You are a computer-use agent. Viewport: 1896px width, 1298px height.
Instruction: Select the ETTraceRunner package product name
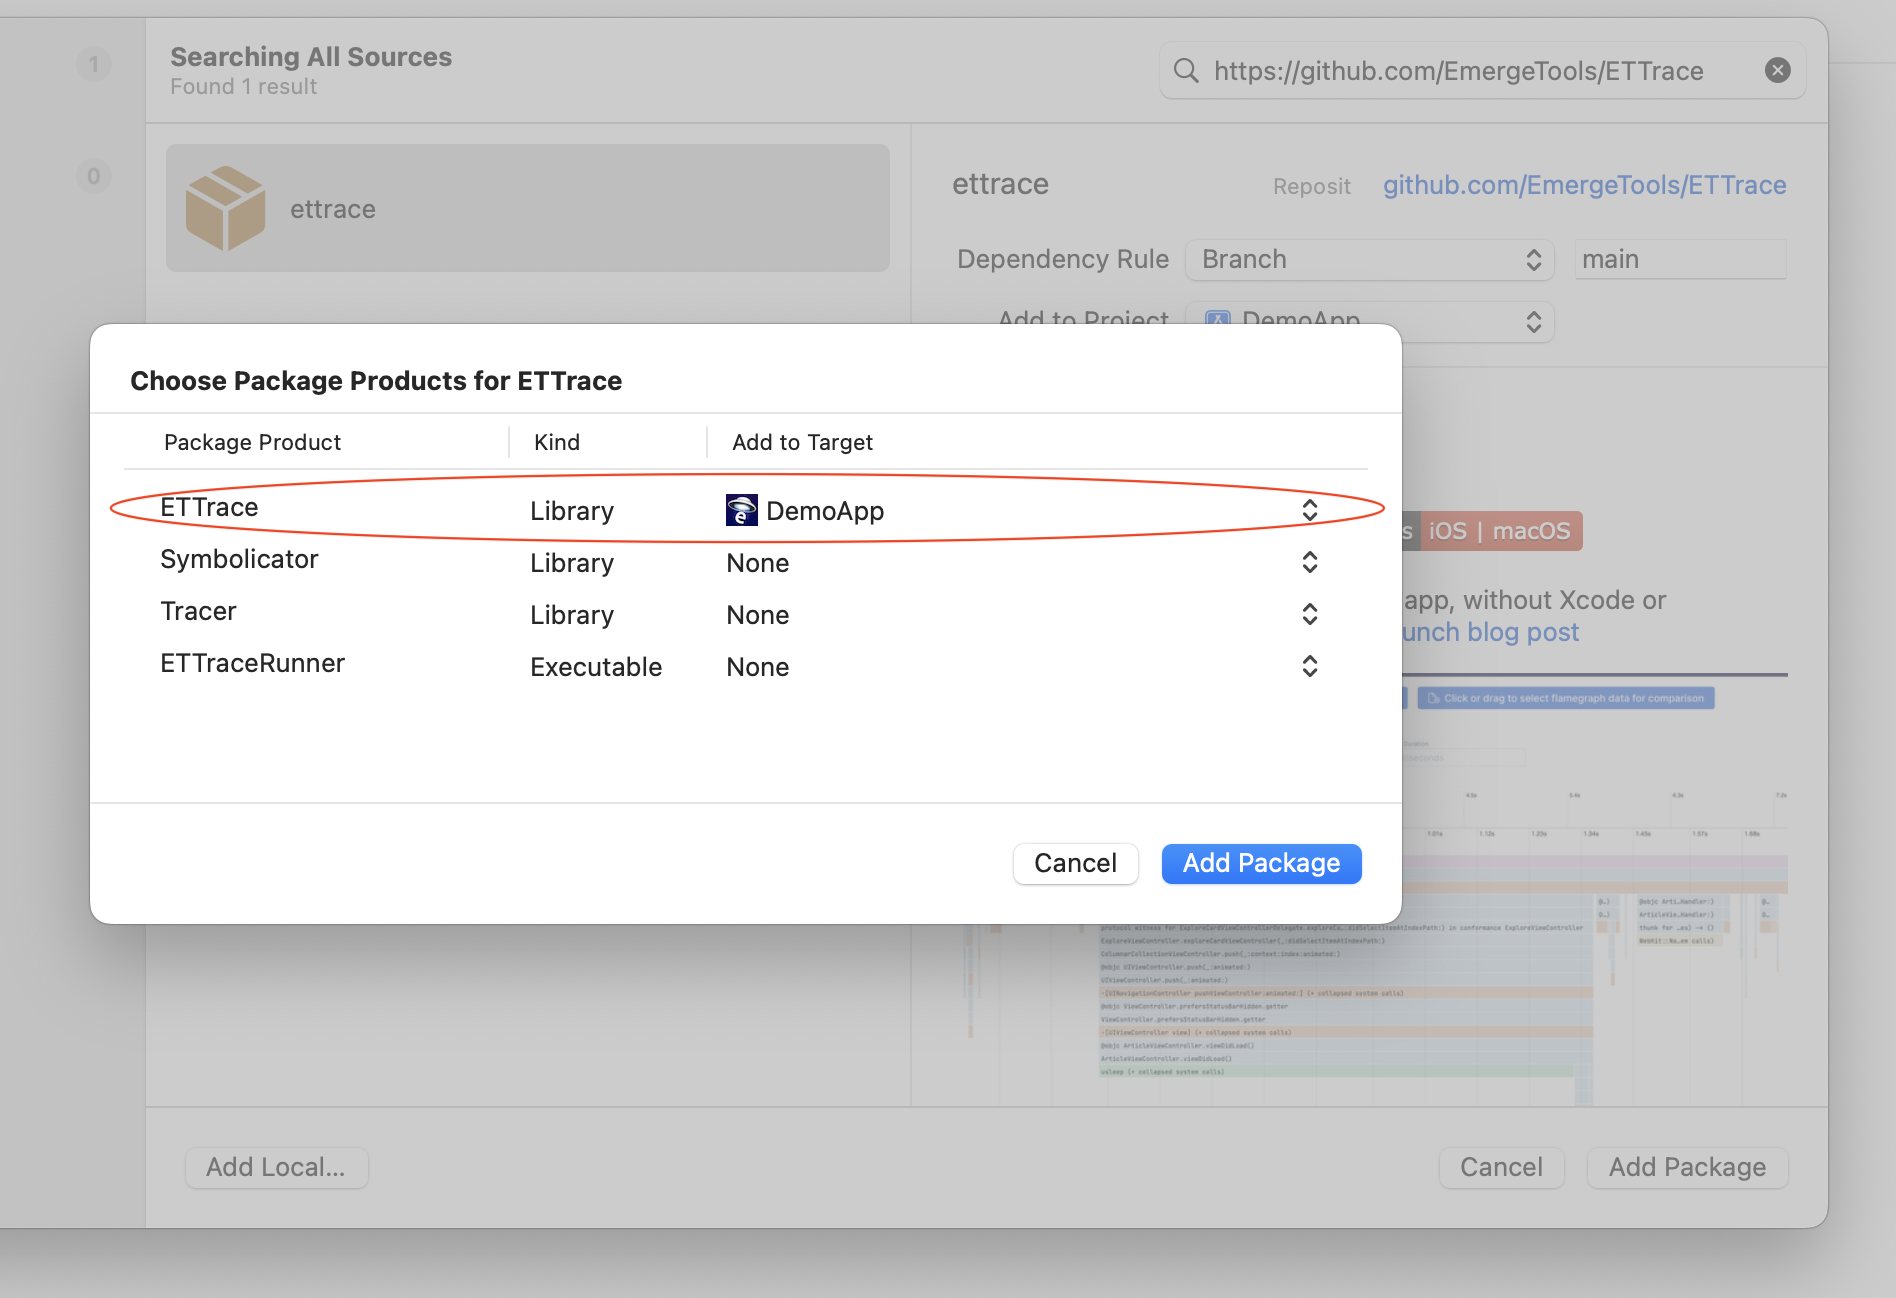point(252,663)
